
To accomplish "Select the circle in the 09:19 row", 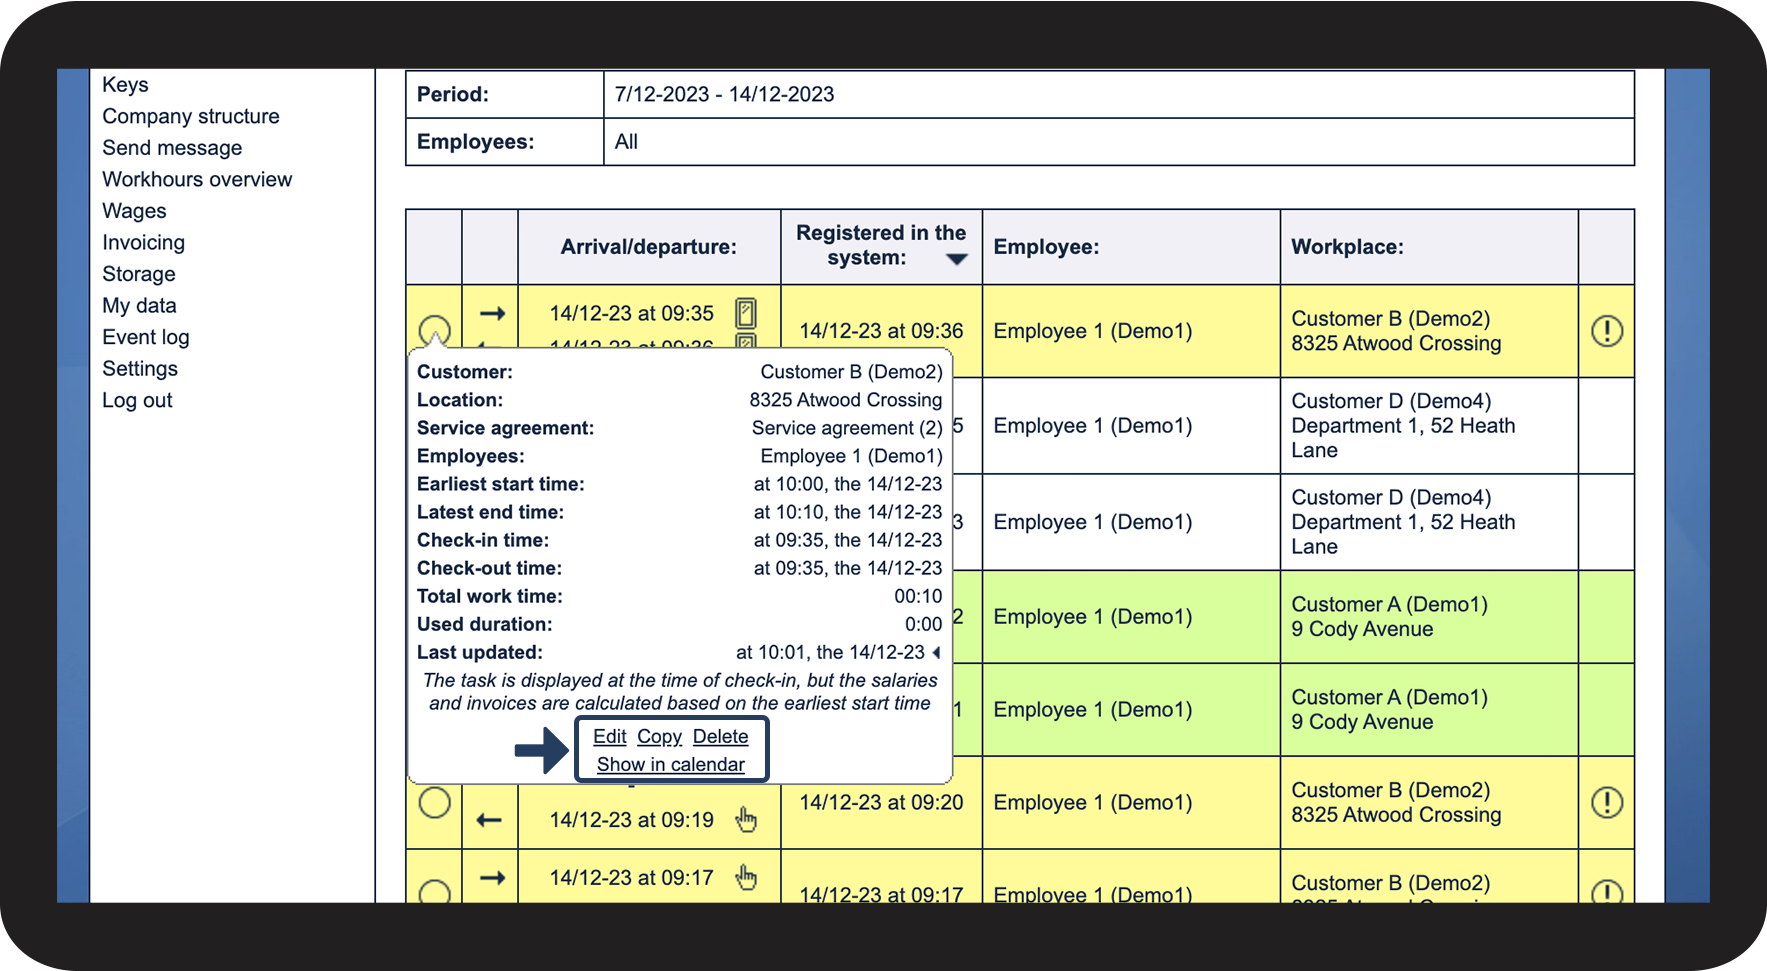I will click(434, 802).
